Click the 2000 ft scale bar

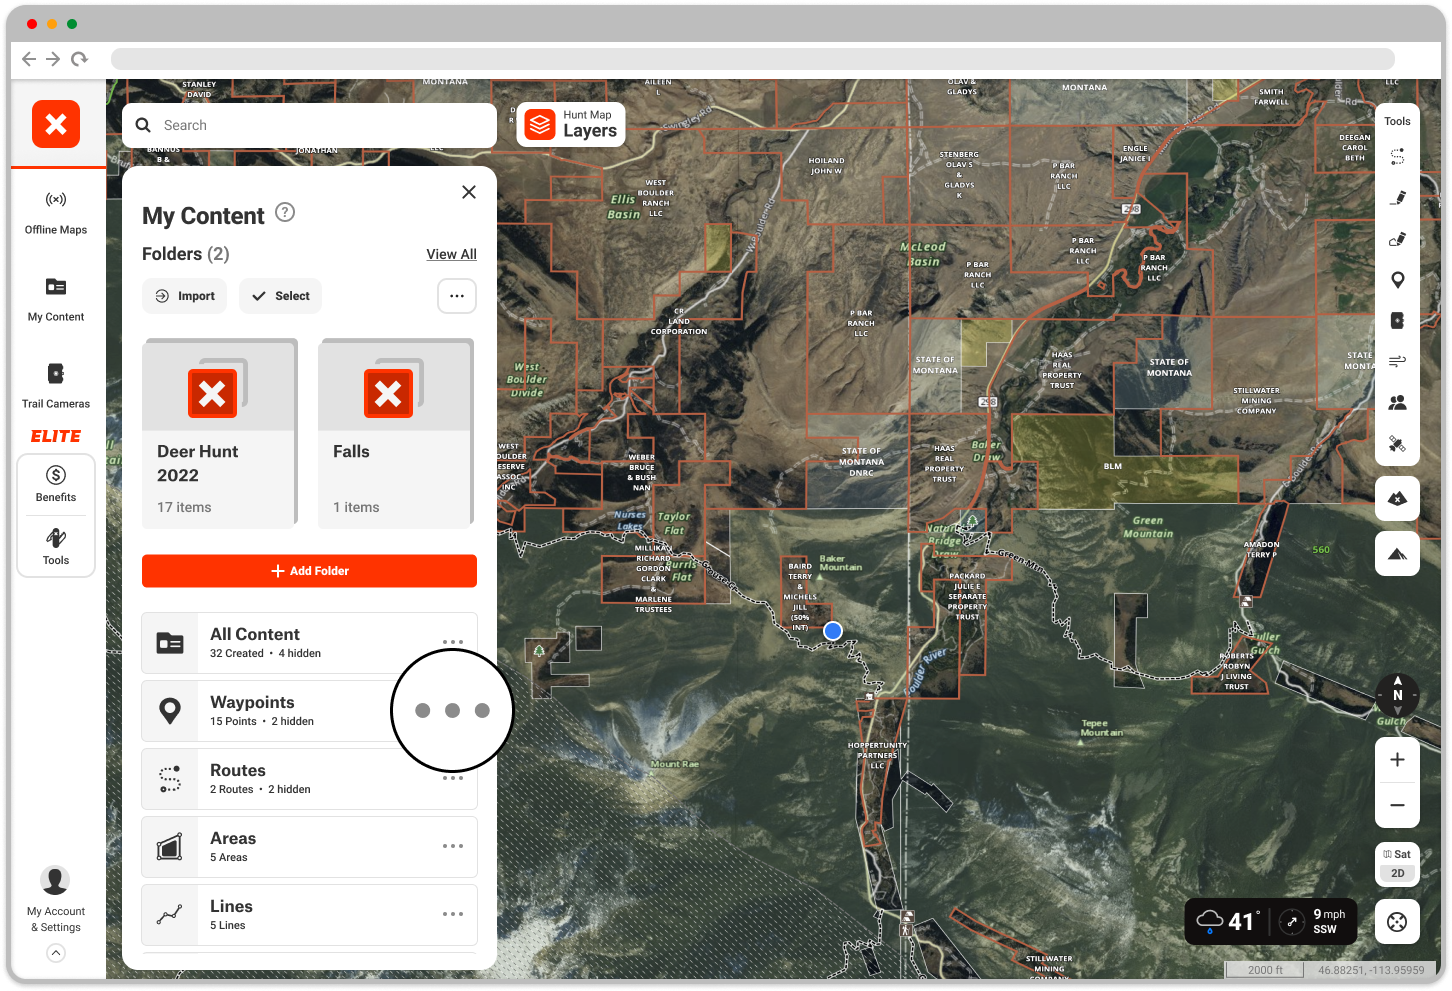pyautogui.click(x=1266, y=970)
